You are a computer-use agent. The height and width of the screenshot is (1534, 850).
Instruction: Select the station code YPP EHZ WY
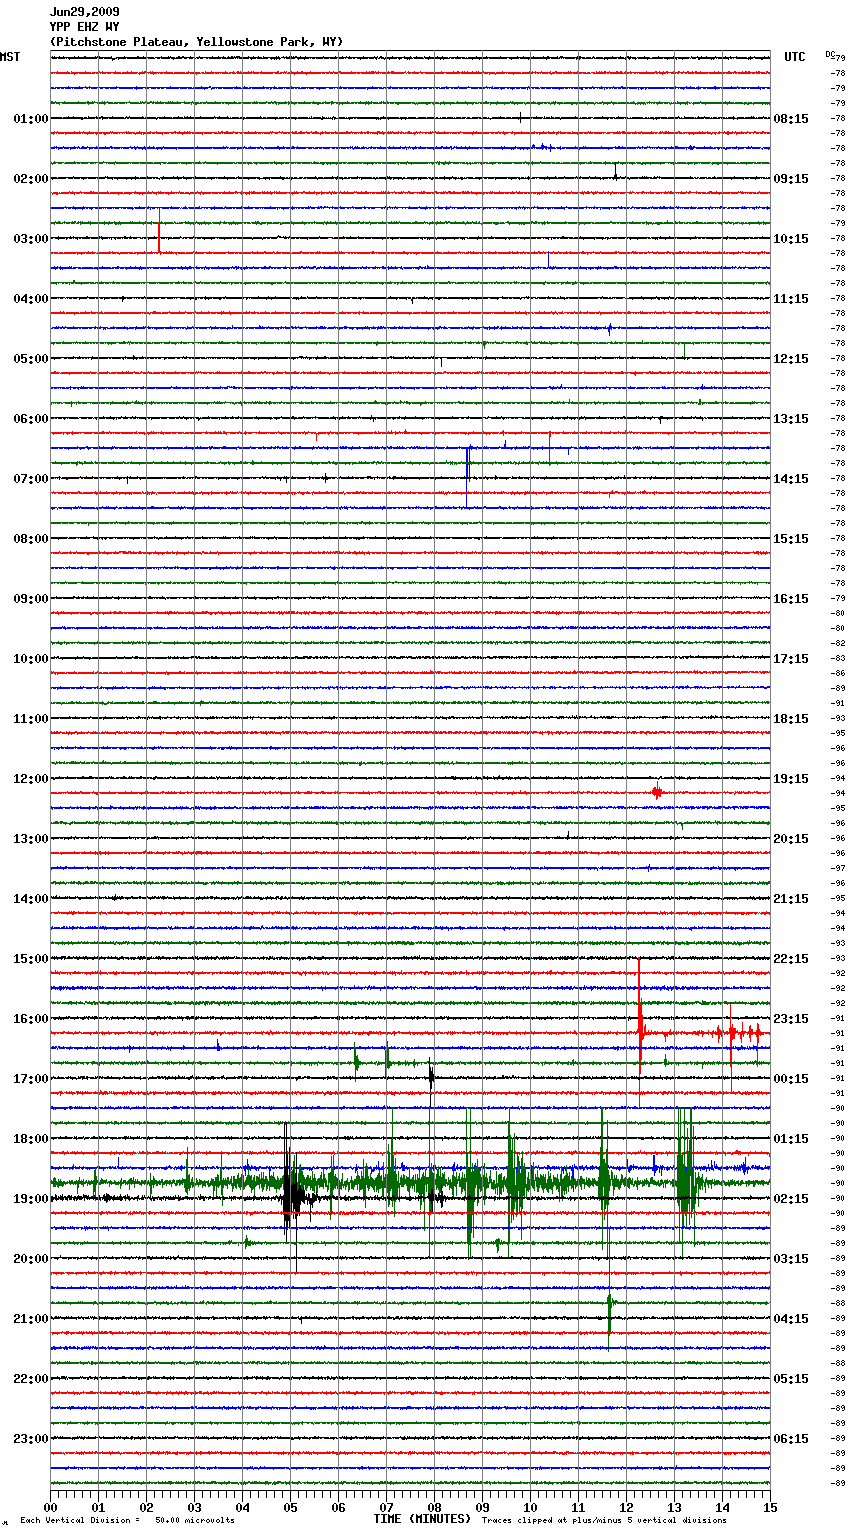(84, 27)
